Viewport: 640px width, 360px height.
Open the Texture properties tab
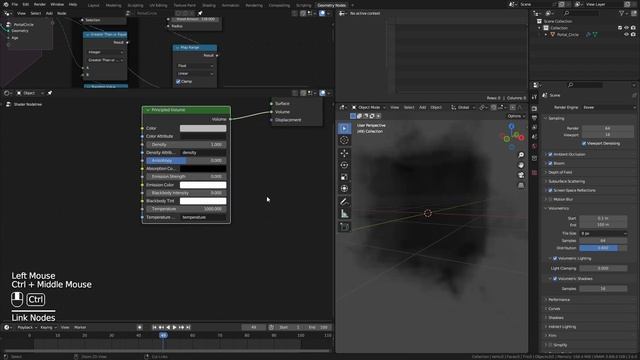tap(534, 173)
